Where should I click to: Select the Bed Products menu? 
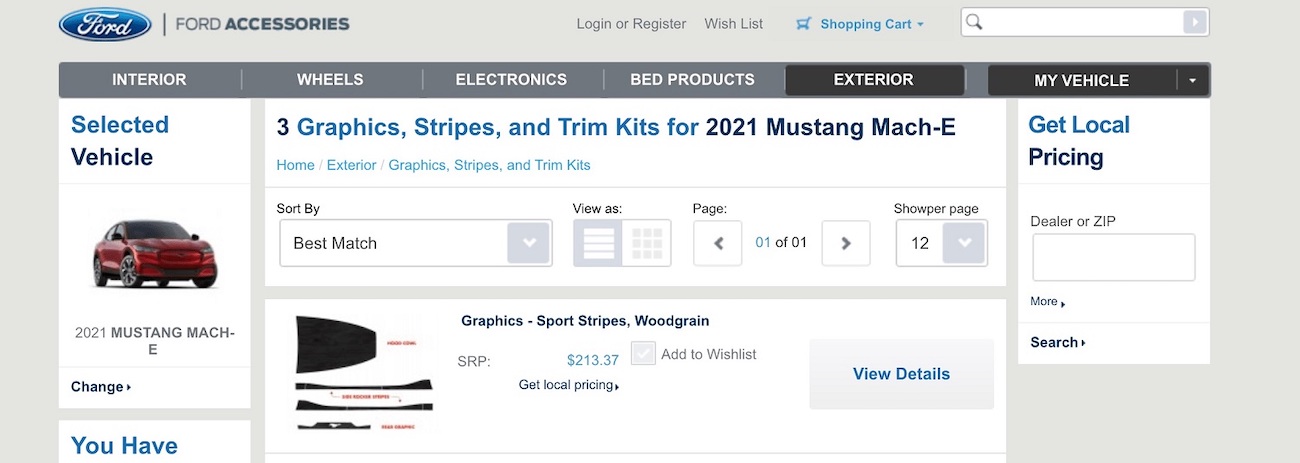pos(692,80)
